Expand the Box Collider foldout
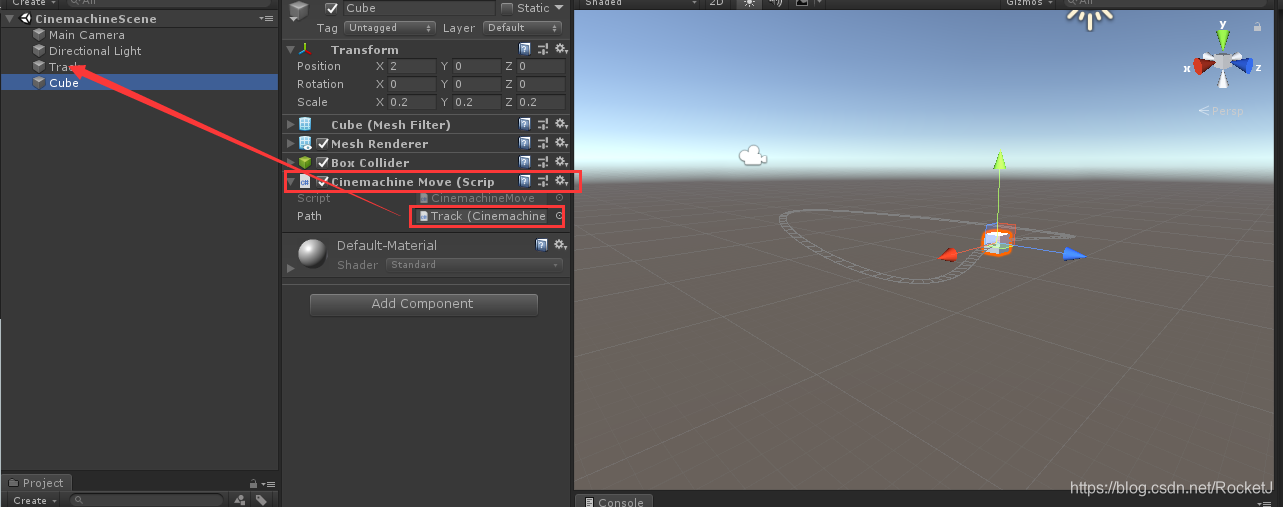 point(291,162)
